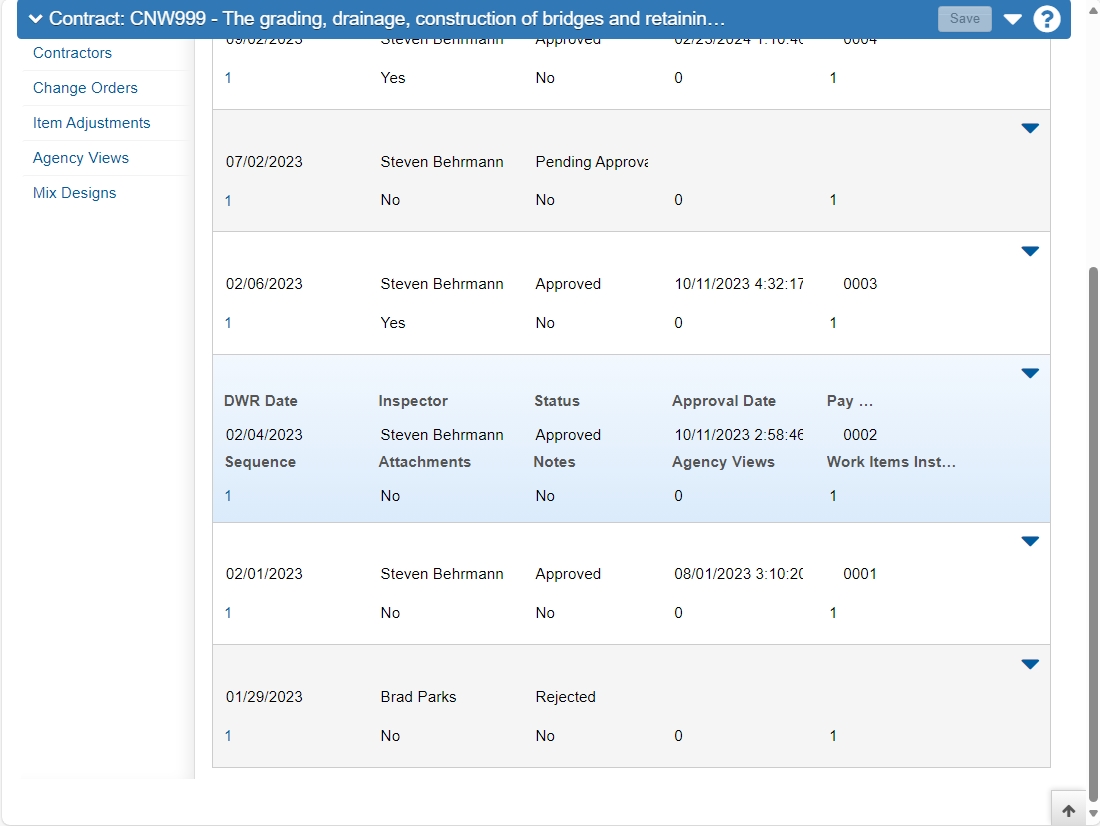Viewport: 1100px width, 826px height.
Task: Select the 02/01/2023 Approved DWR row
Action: click(631, 584)
